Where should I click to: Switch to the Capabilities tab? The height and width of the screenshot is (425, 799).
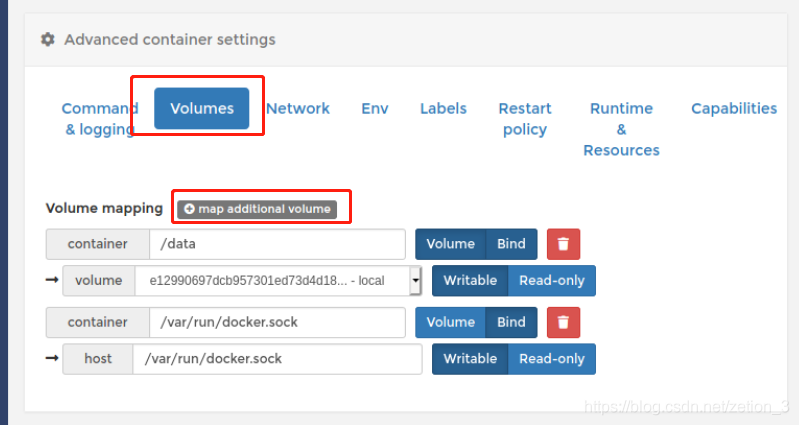[734, 109]
